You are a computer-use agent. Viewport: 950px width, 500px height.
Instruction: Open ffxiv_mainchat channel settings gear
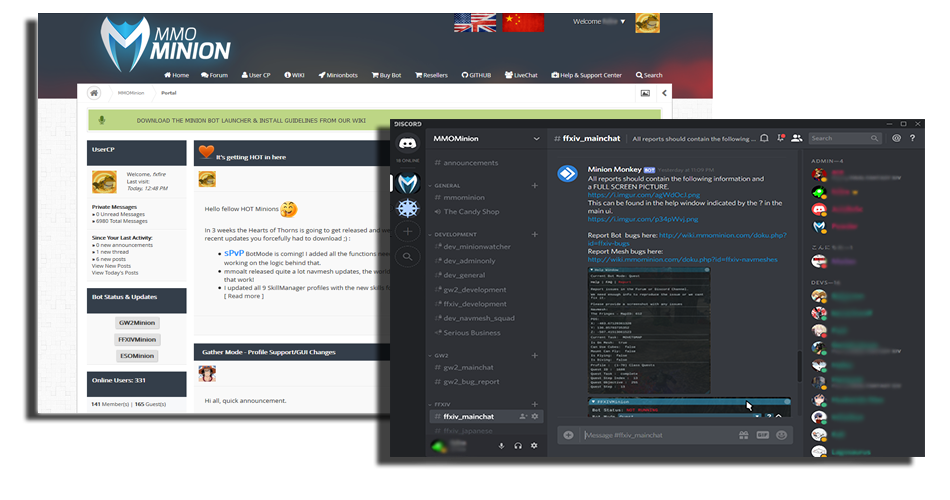click(535, 416)
